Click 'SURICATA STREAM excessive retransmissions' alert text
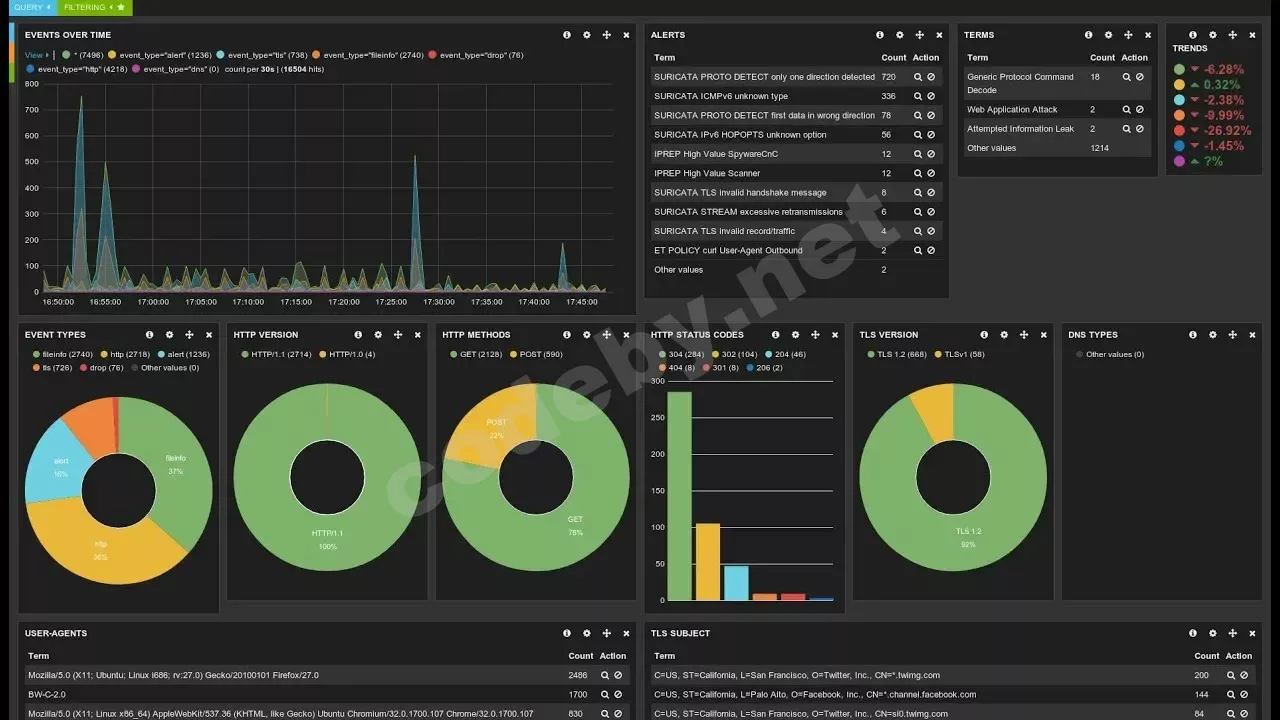This screenshot has width=1280, height=720. (749, 212)
